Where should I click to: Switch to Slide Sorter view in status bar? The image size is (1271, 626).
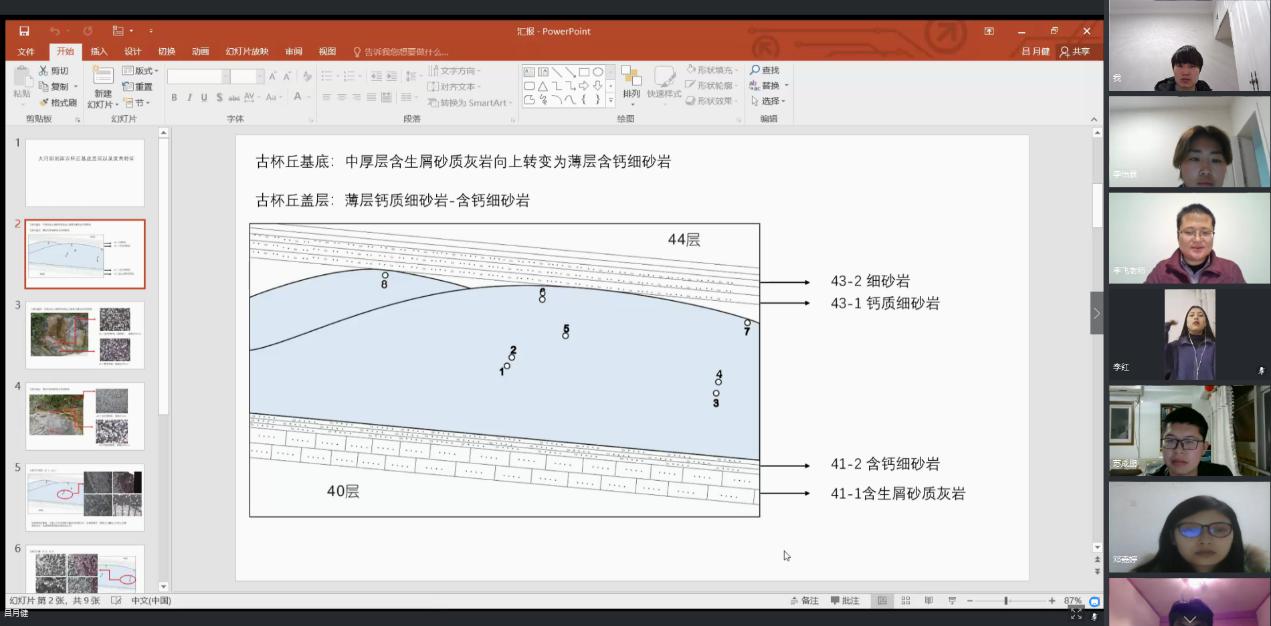tap(905, 601)
